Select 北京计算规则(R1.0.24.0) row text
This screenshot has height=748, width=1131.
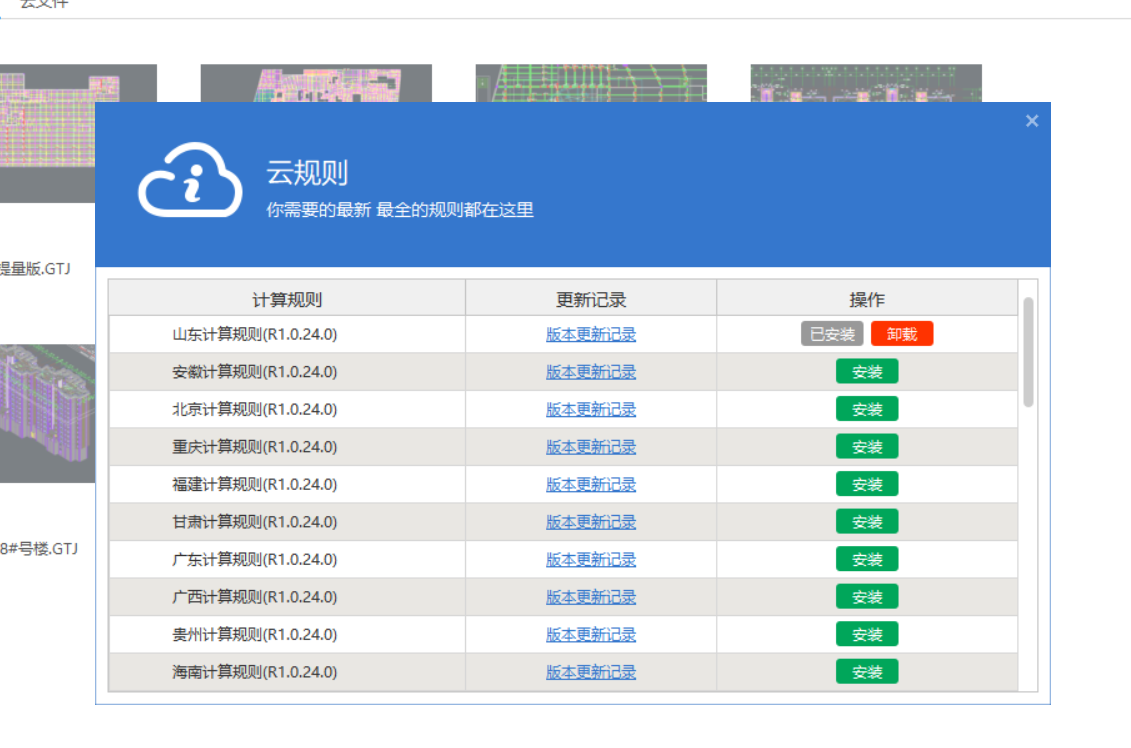pos(255,409)
